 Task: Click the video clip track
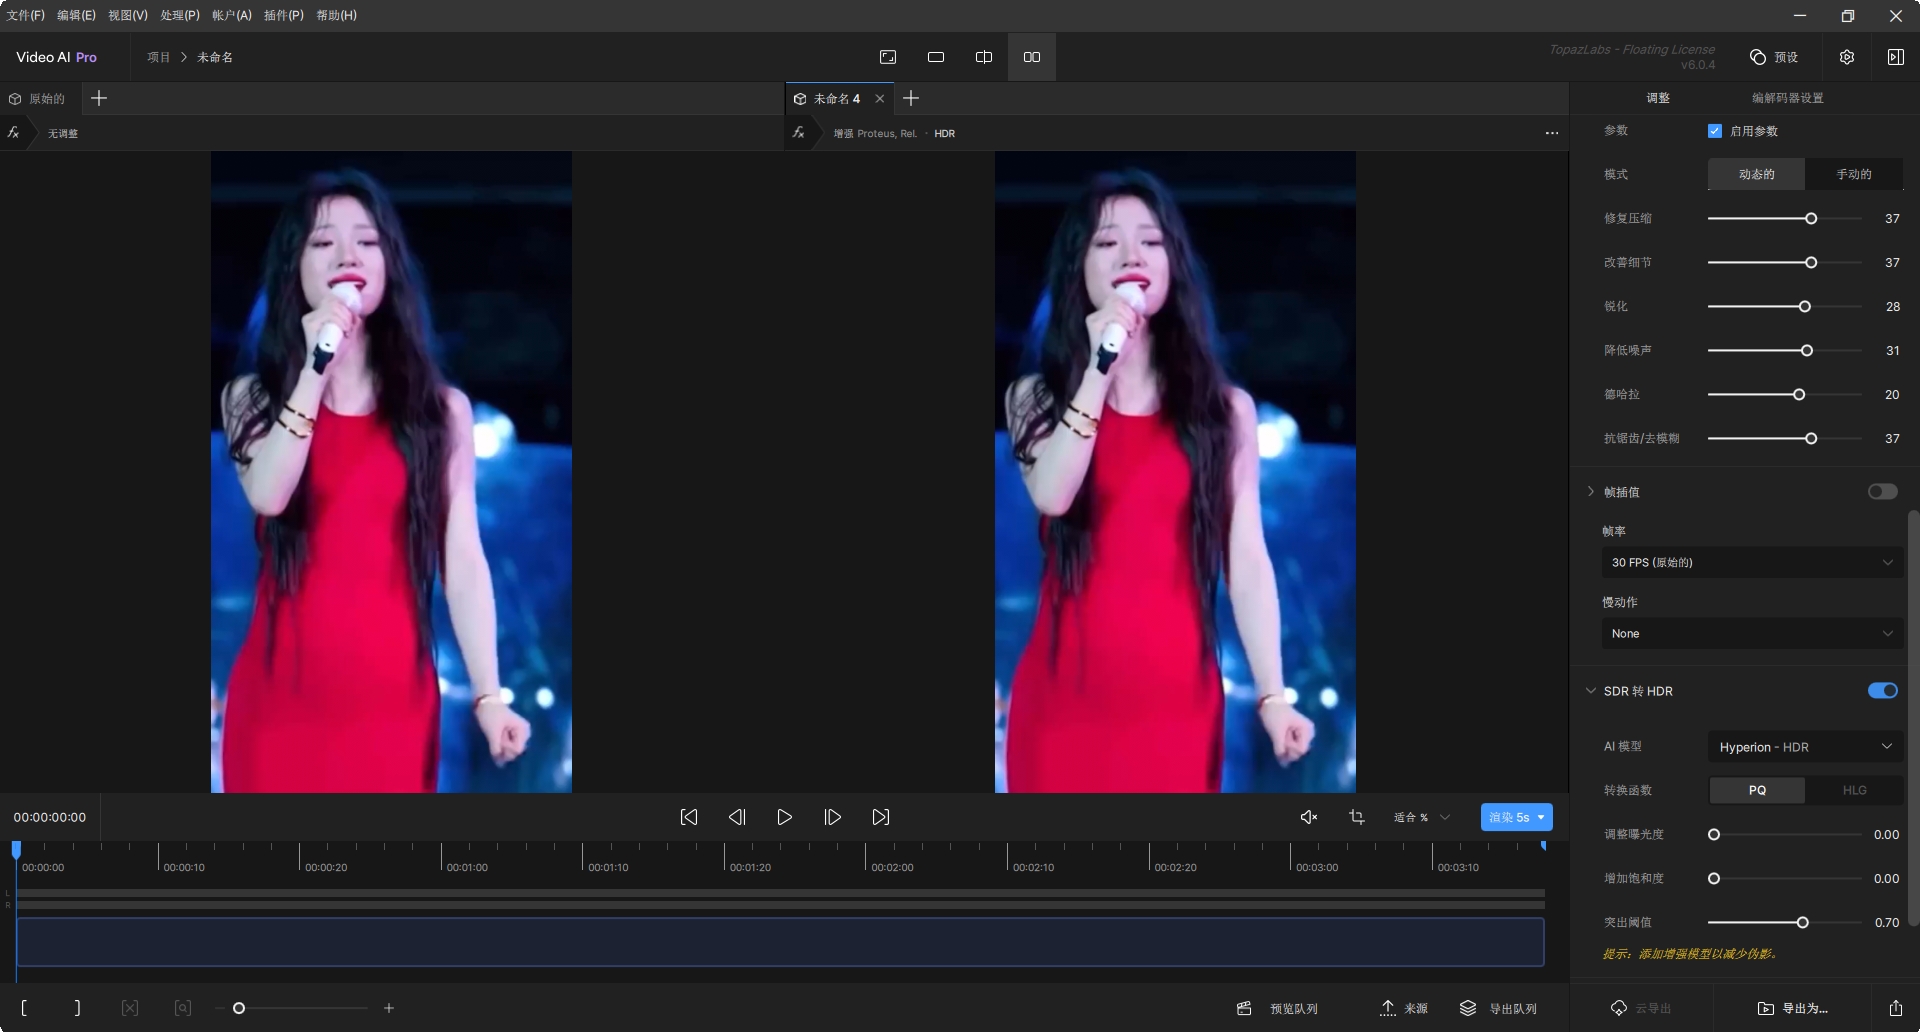(780, 942)
